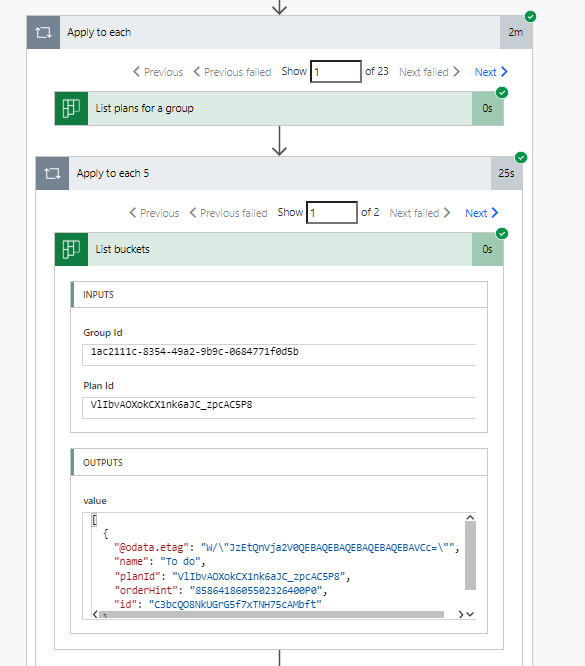Collapse the Apply to each 5 header
The image size is (585, 666).
pyautogui.click(x=280, y=173)
